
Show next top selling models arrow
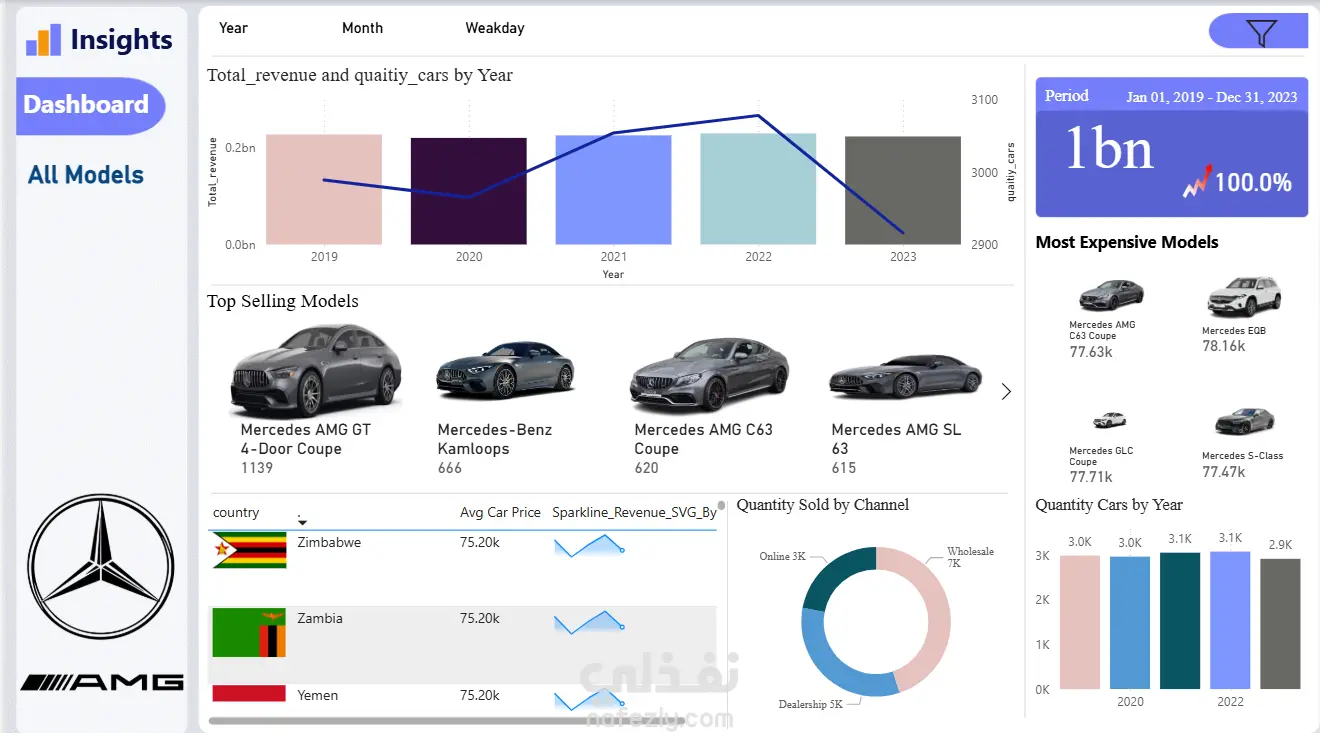coord(1006,392)
